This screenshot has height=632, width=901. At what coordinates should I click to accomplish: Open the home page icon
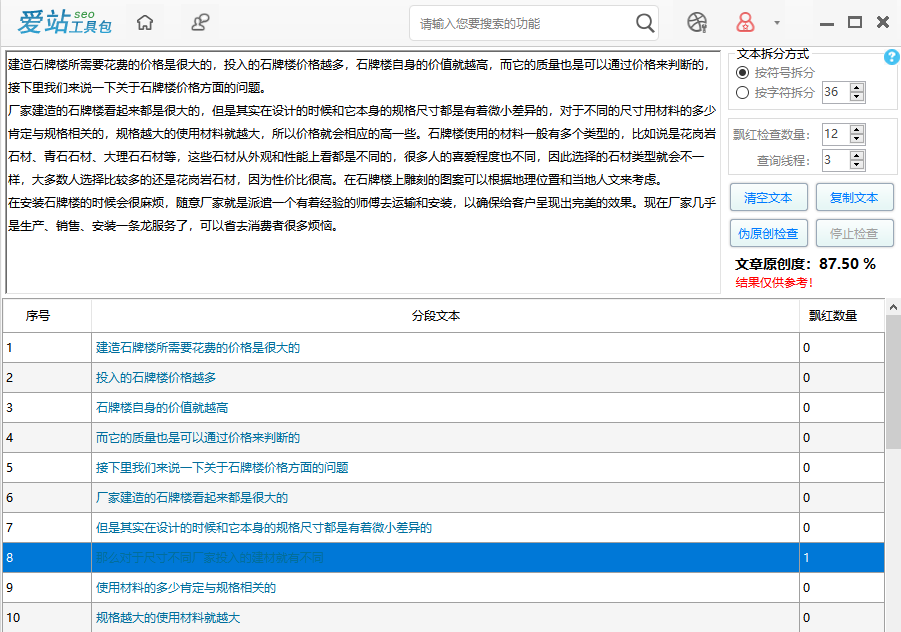(x=145, y=23)
